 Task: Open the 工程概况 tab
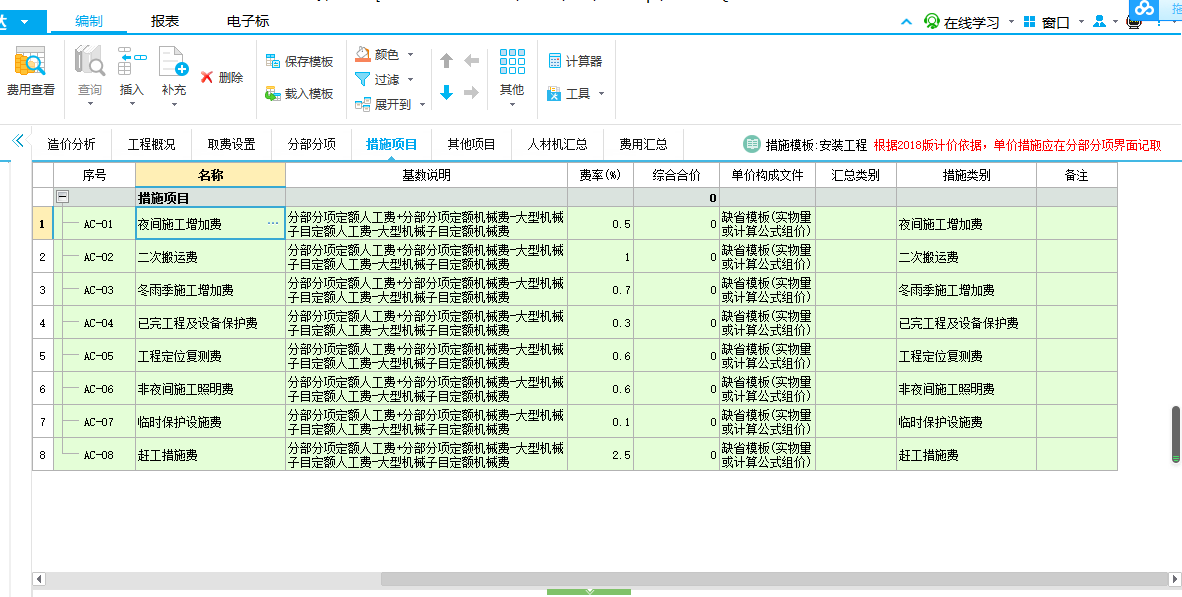point(152,144)
